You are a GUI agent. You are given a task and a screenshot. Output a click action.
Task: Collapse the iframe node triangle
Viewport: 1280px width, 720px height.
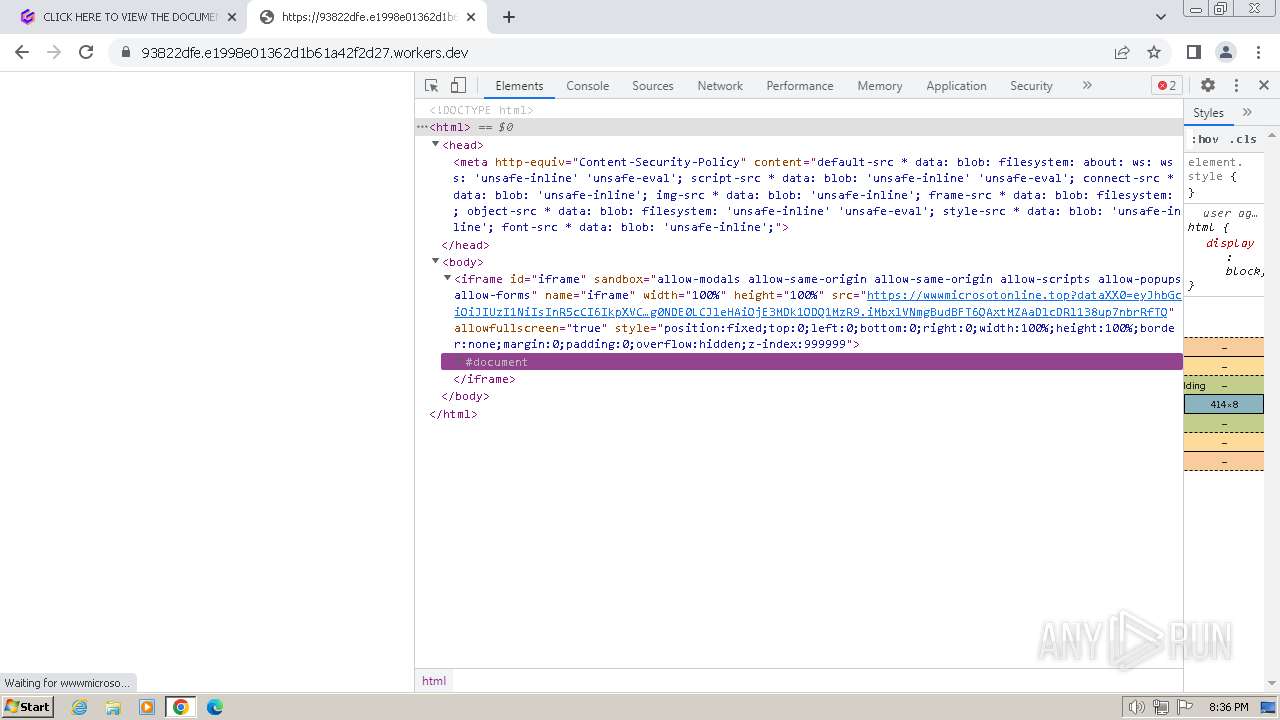click(x=447, y=279)
